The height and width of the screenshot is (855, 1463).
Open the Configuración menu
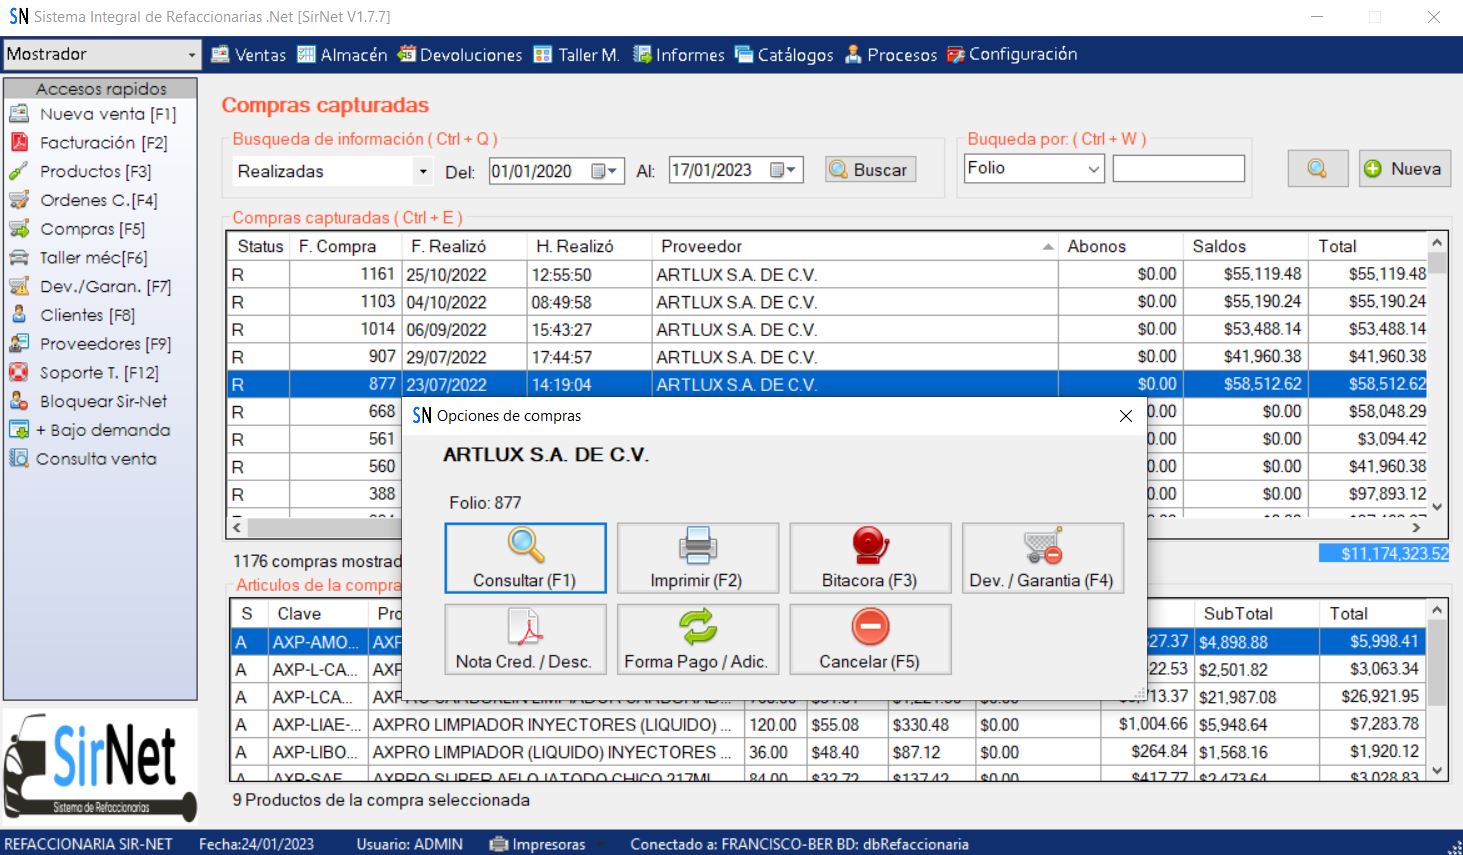(x=1012, y=55)
